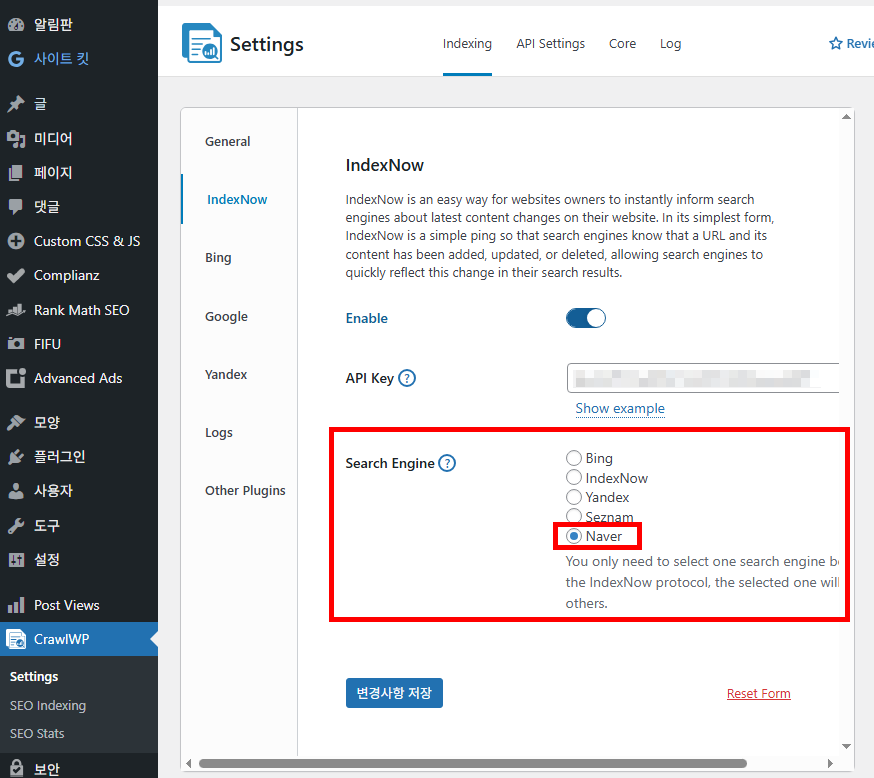Click the Advanced Ads icon

(16, 378)
